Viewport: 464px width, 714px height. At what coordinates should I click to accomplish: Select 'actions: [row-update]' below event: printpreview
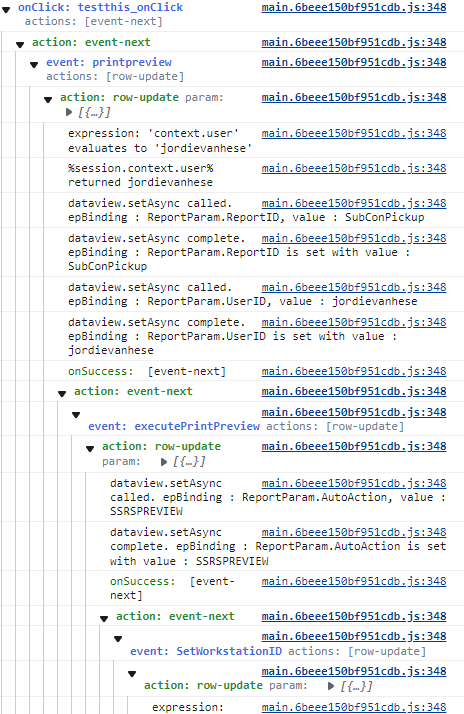click(115, 76)
